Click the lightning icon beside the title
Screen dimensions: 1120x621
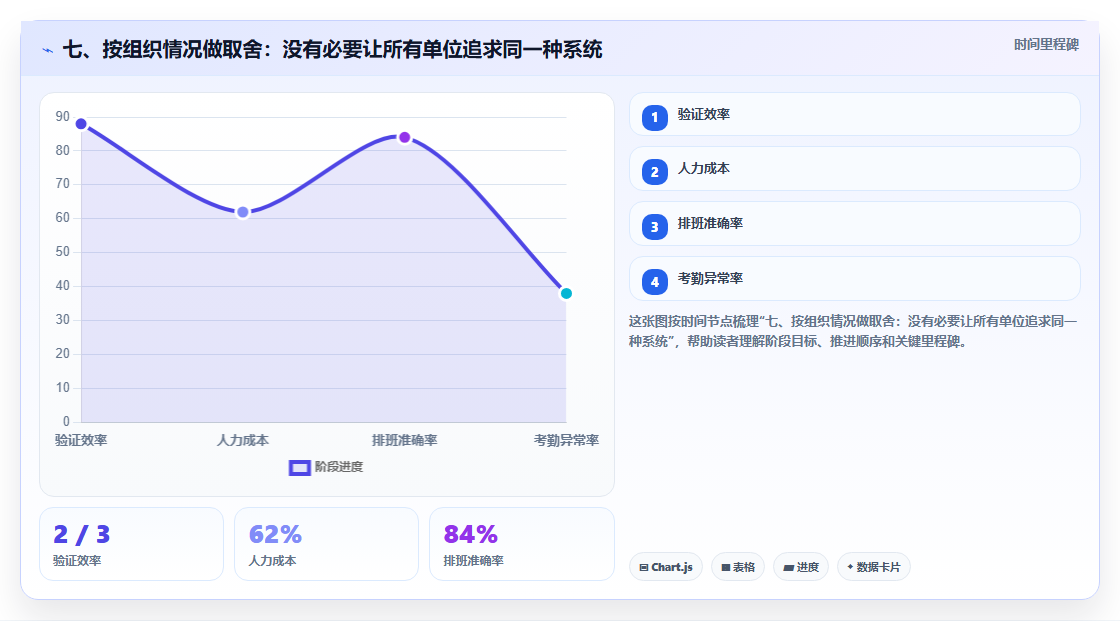coord(48,50)
